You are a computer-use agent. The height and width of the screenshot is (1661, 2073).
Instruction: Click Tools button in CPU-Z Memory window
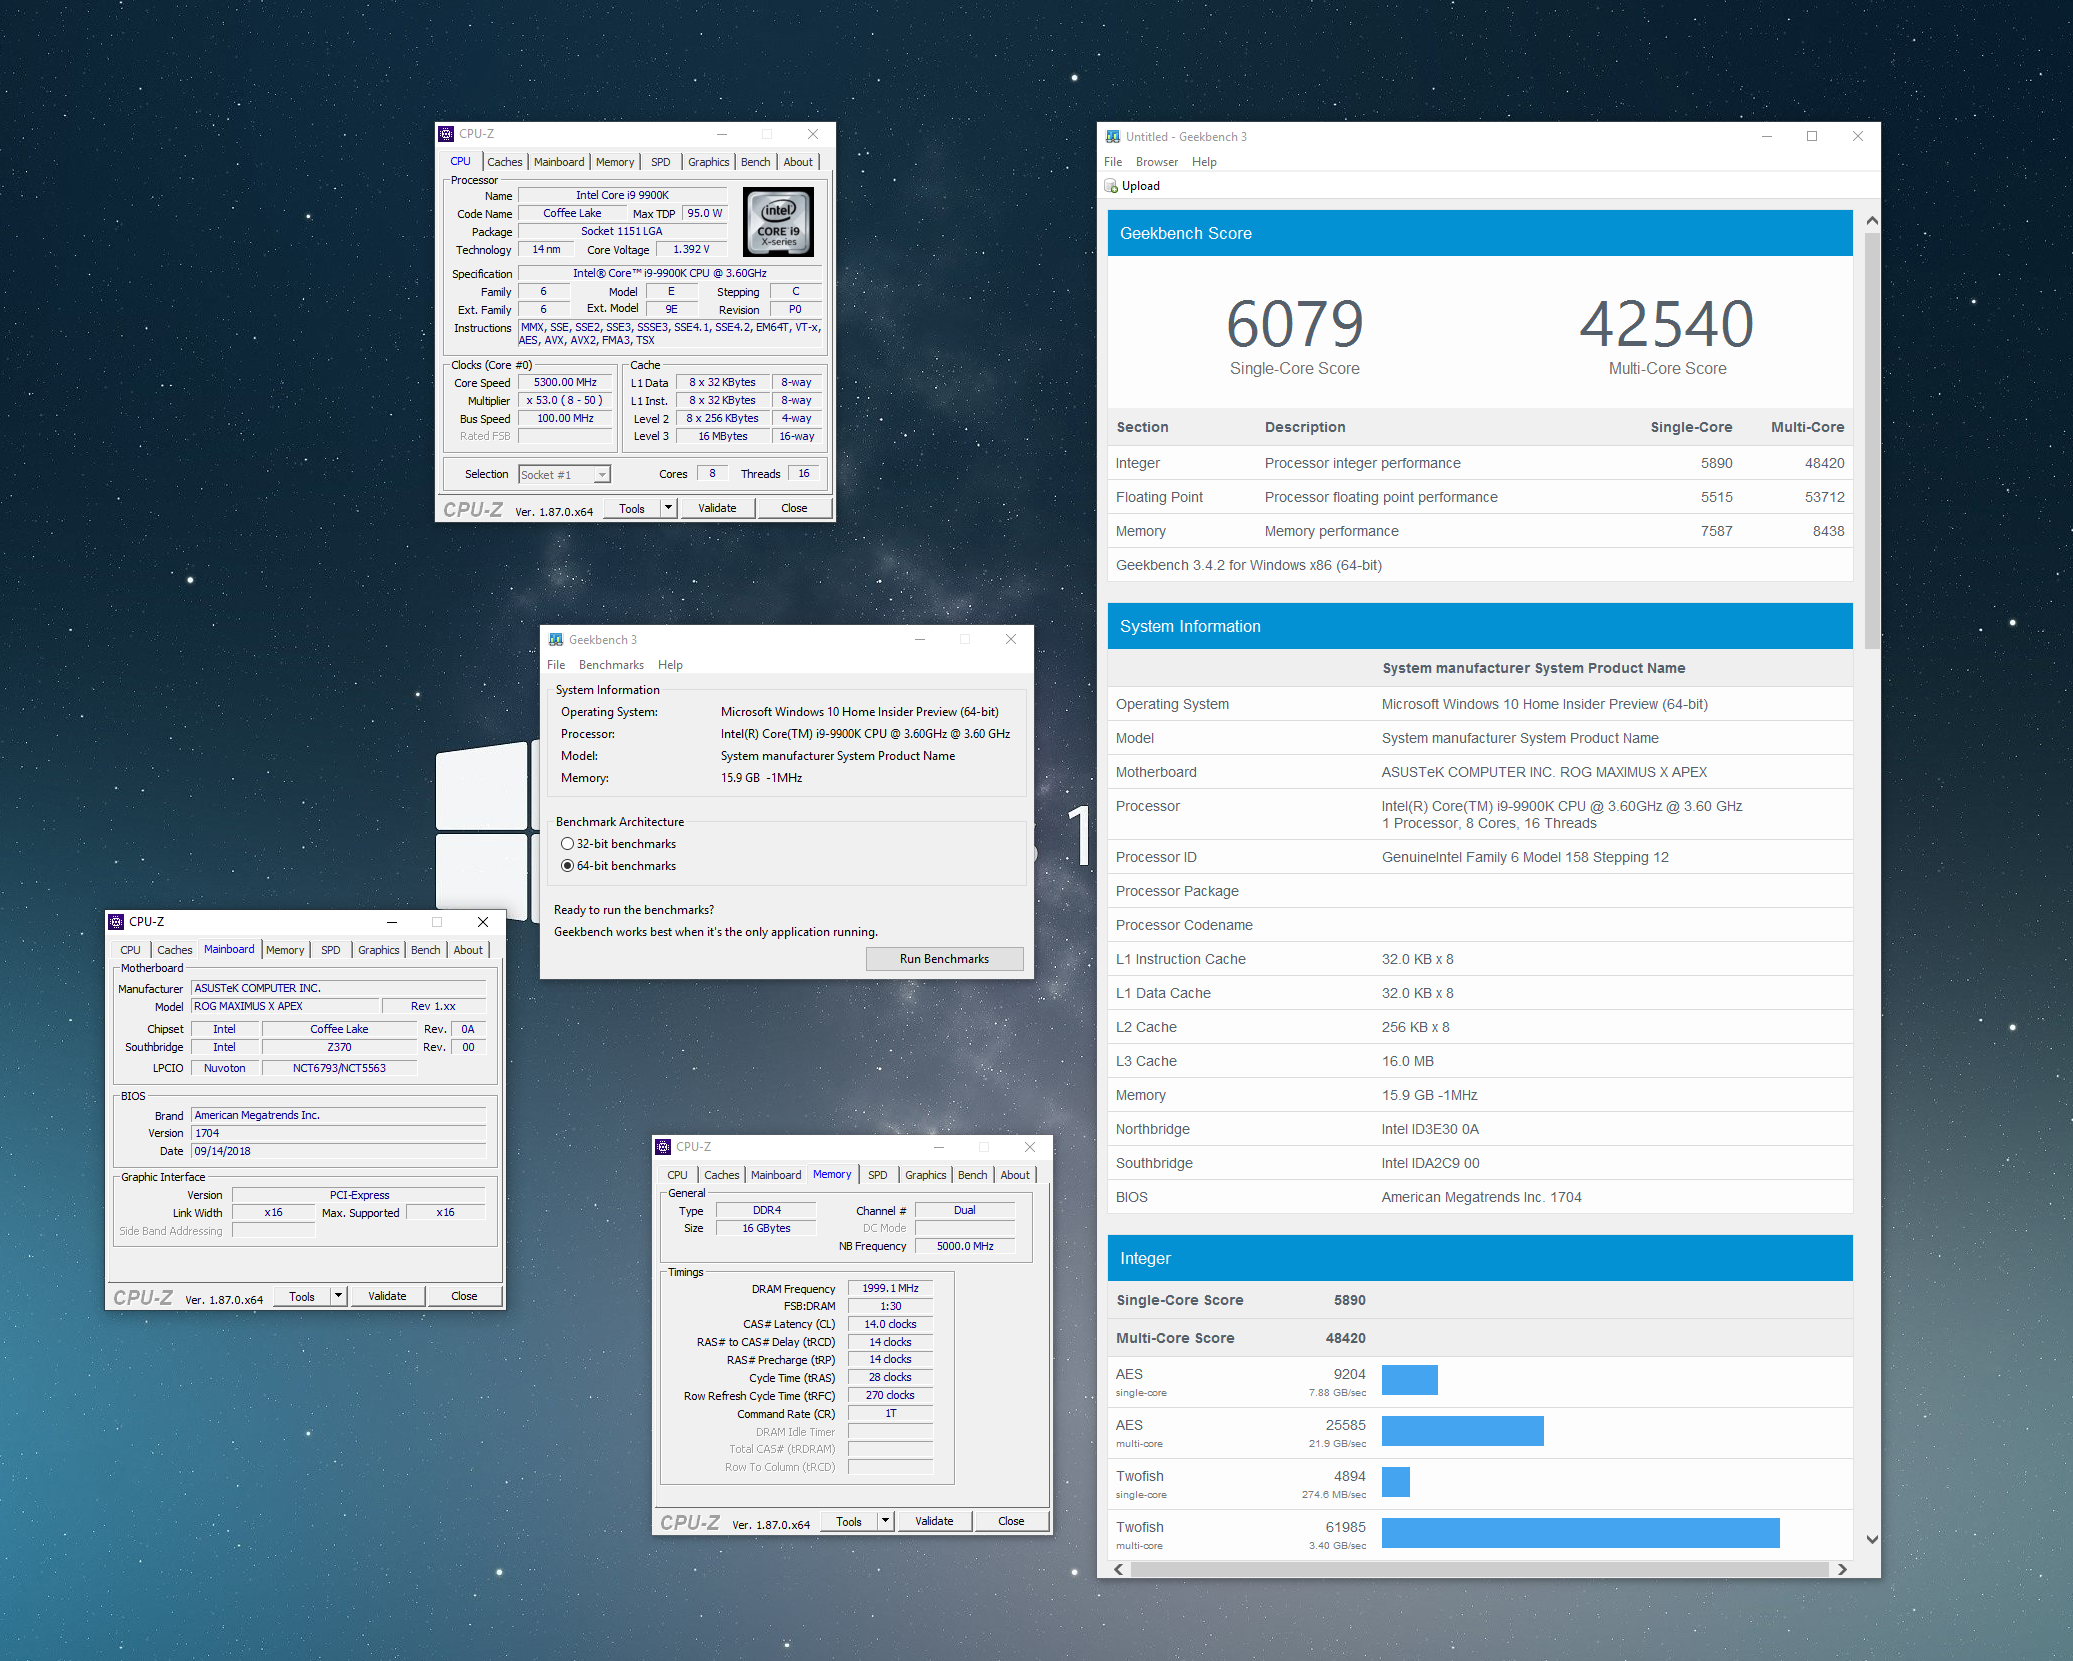[849, 1521]
